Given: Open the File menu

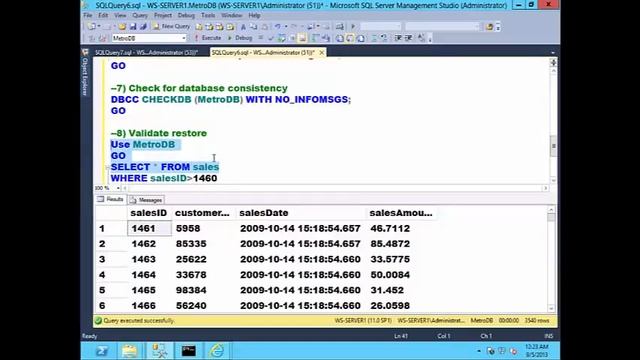Looking at the screenshot, I should tap(88, 16).
